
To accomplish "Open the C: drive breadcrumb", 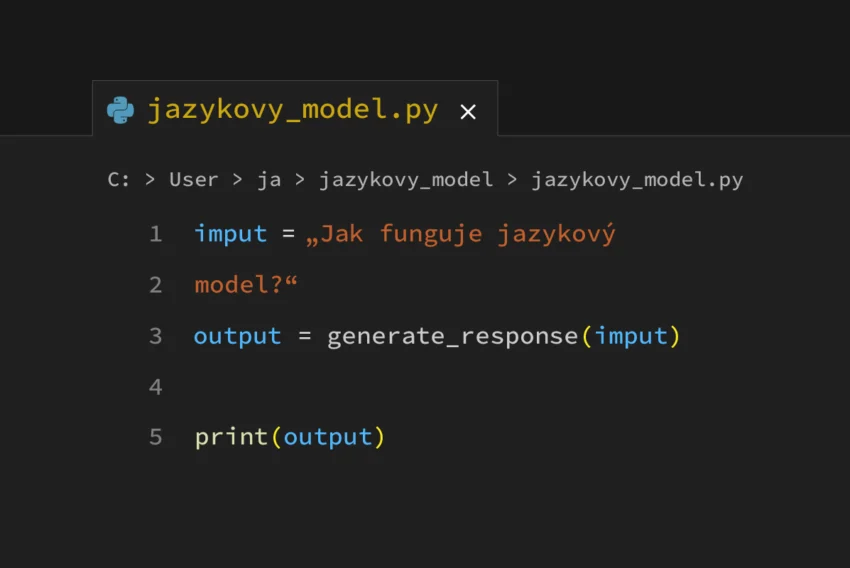I will point(118,180).
